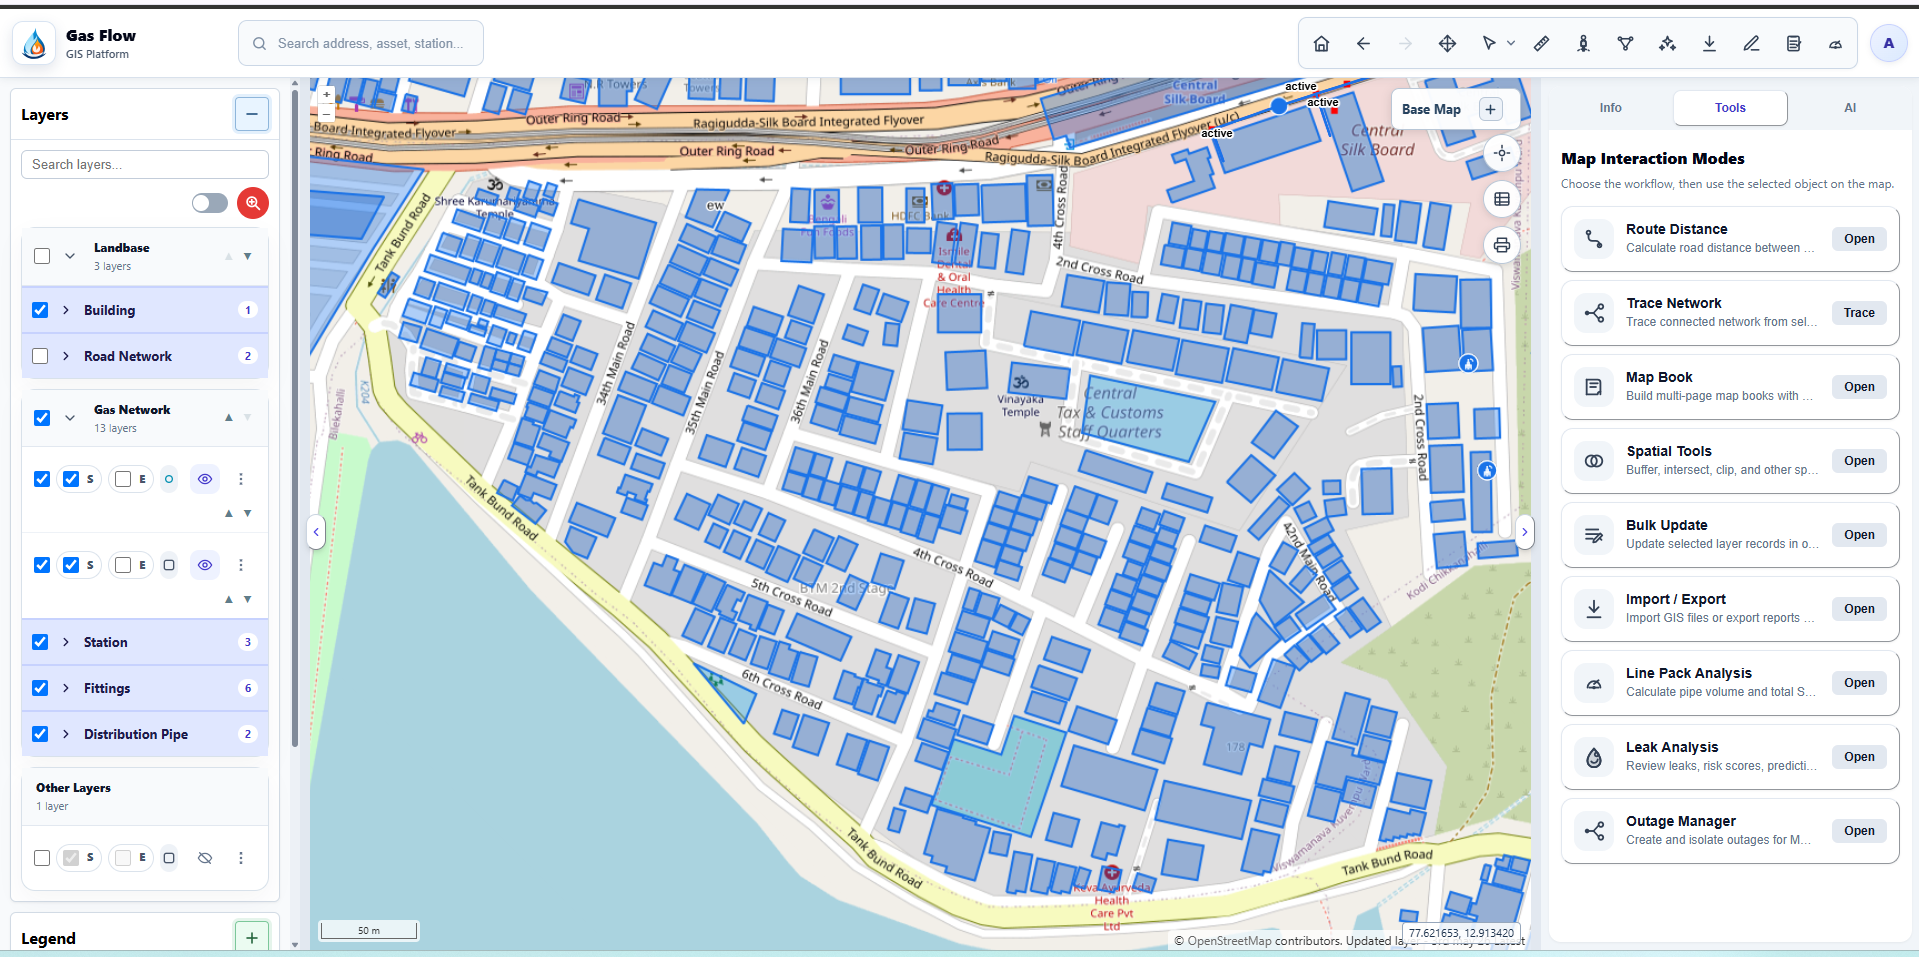Image resolution: width=1919 pixels, height=957 pixels.
Task: Click the Other Layers square symbol swatch
Action: click(169, 858)
